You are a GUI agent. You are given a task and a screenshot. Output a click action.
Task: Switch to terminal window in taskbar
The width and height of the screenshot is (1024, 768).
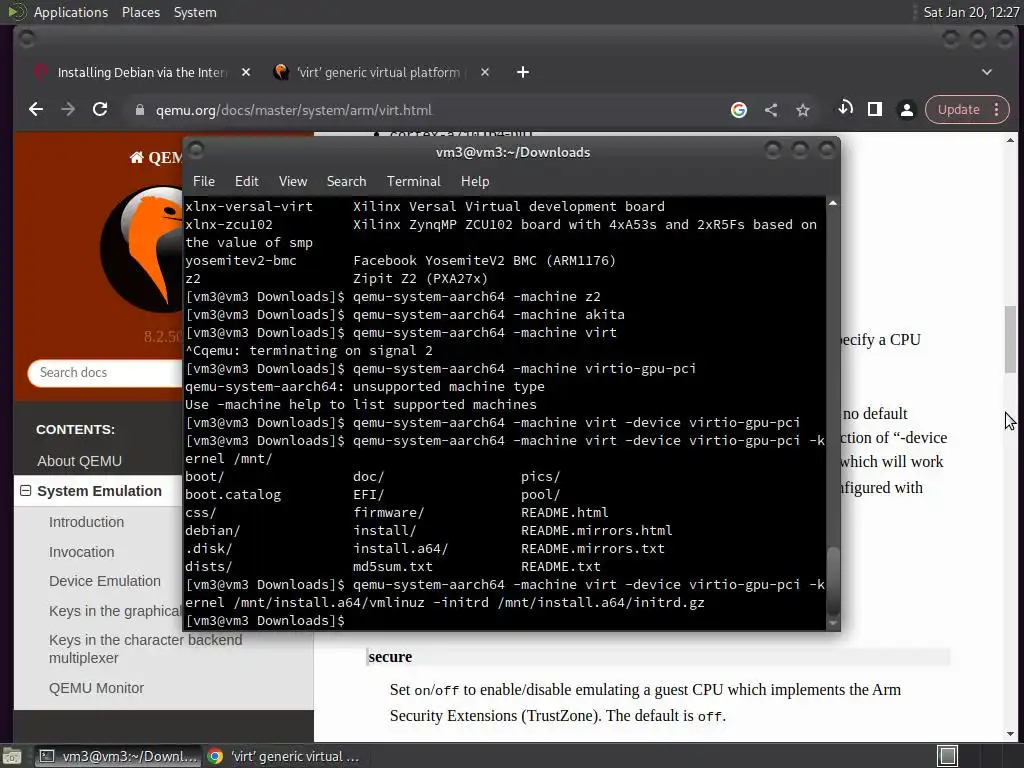118,756
